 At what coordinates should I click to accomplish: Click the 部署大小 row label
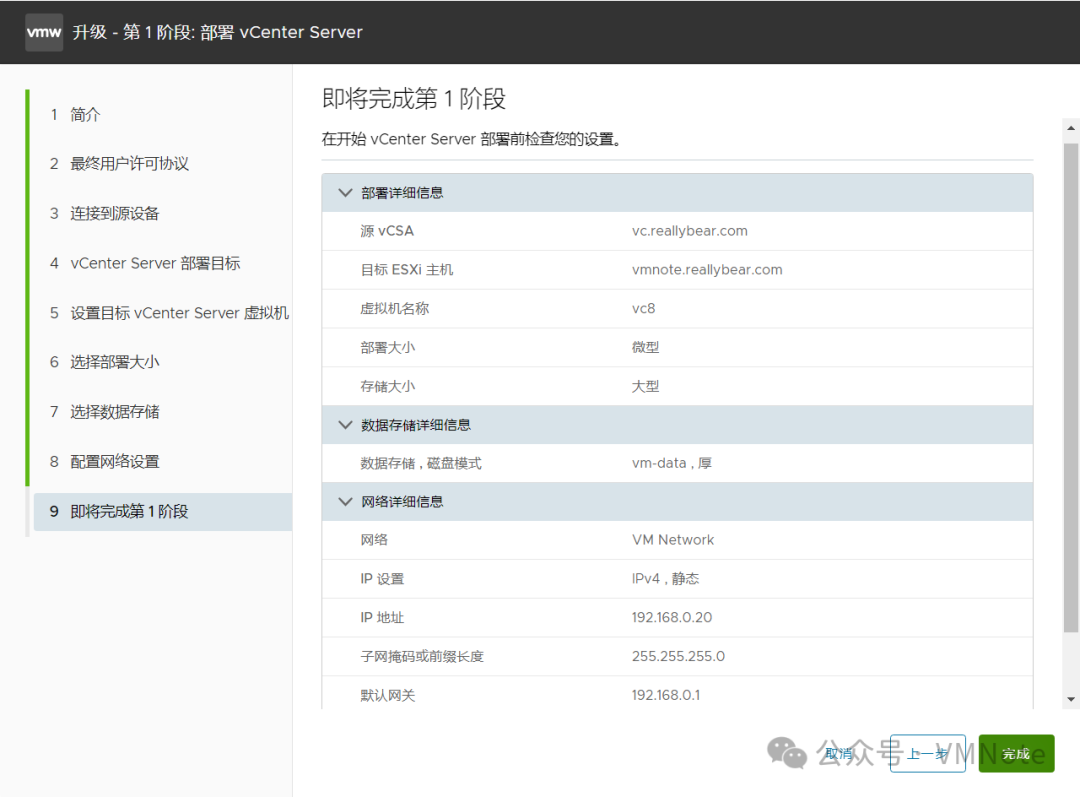tap(388, 347)
